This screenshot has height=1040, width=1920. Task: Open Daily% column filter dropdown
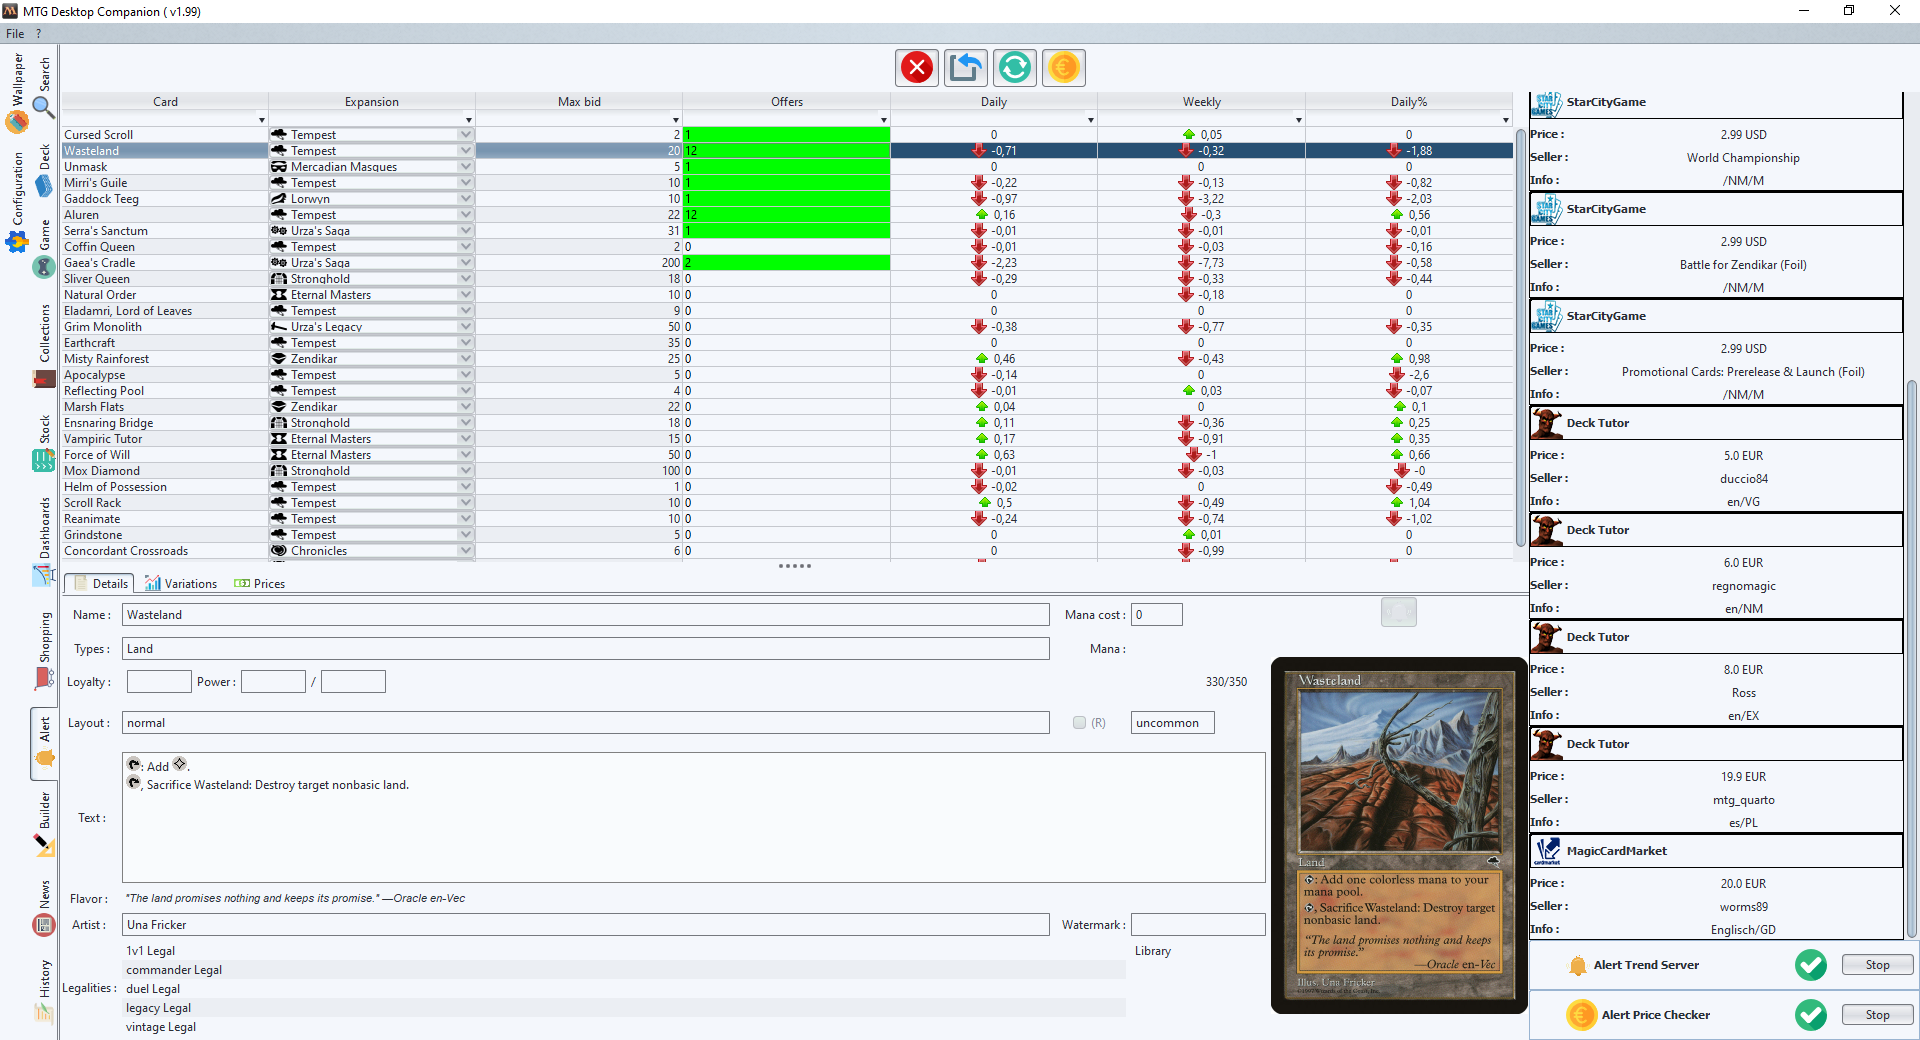(x=1506, y=120)
